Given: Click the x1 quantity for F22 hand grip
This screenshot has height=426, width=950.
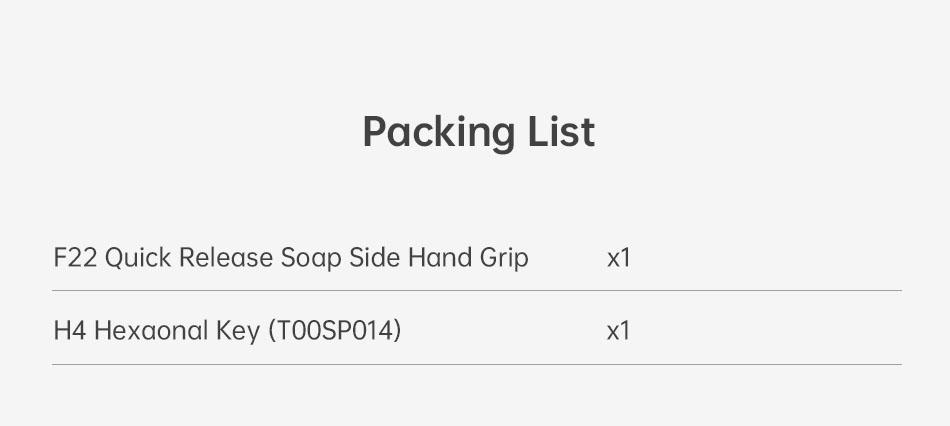Looking at the screenshot, I should pyautogui.click(x=619, y=258).
